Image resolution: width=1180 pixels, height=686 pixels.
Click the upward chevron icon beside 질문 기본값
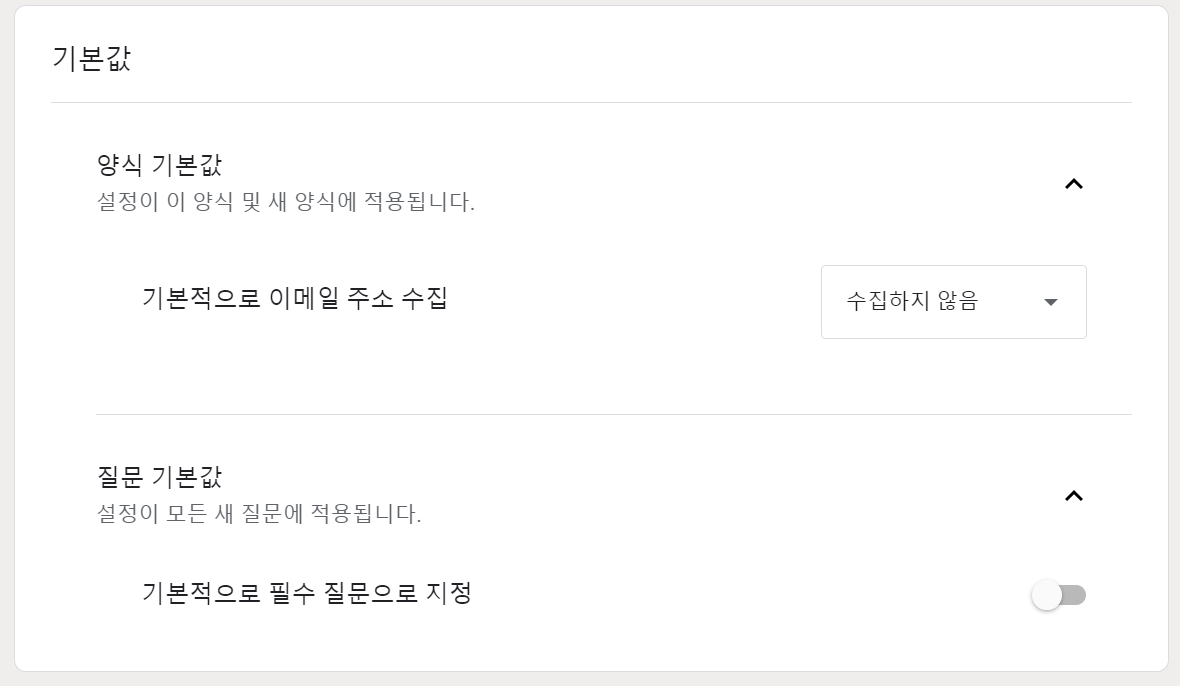pyautogui.click(x=1074, y=497)
